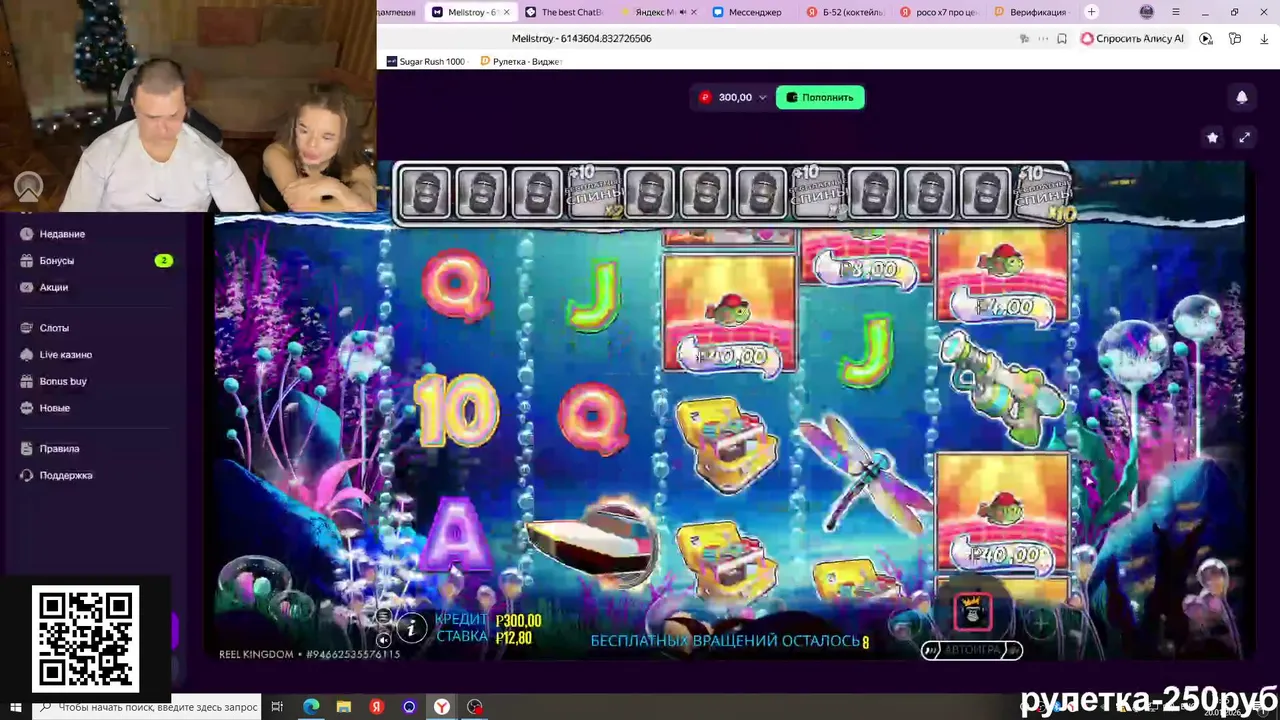
Task: Add the game to favorites with star
Action: click(x=1212, y=137)
